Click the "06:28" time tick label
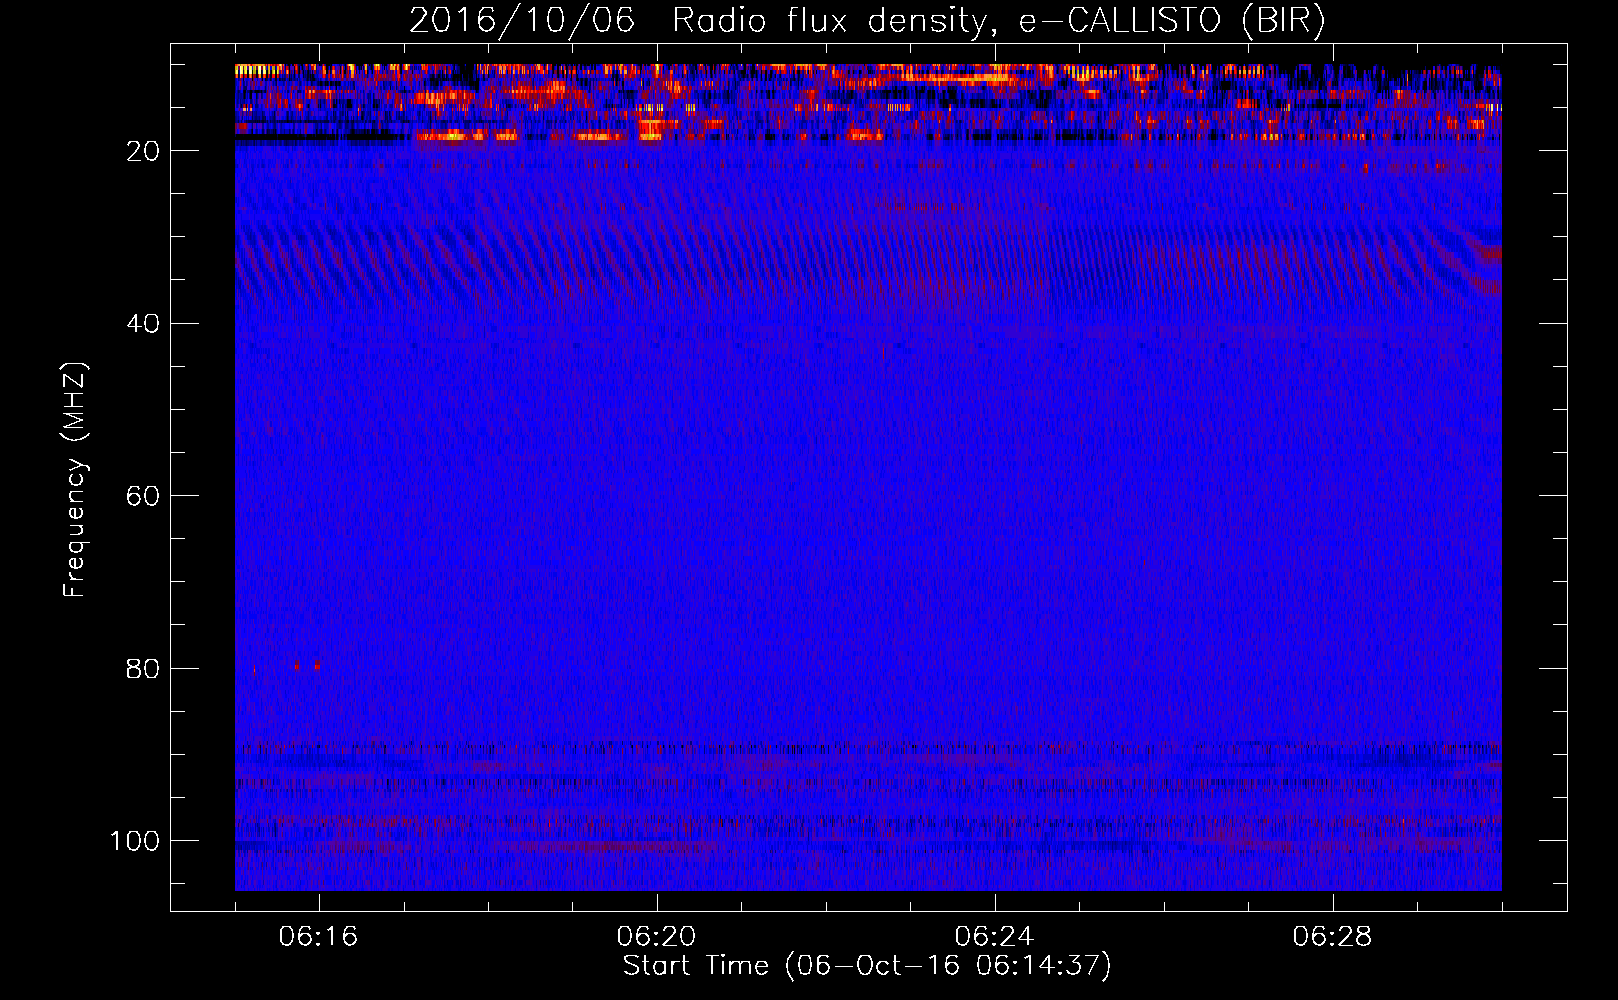1618x1000 pixels. coord(1332,937)
